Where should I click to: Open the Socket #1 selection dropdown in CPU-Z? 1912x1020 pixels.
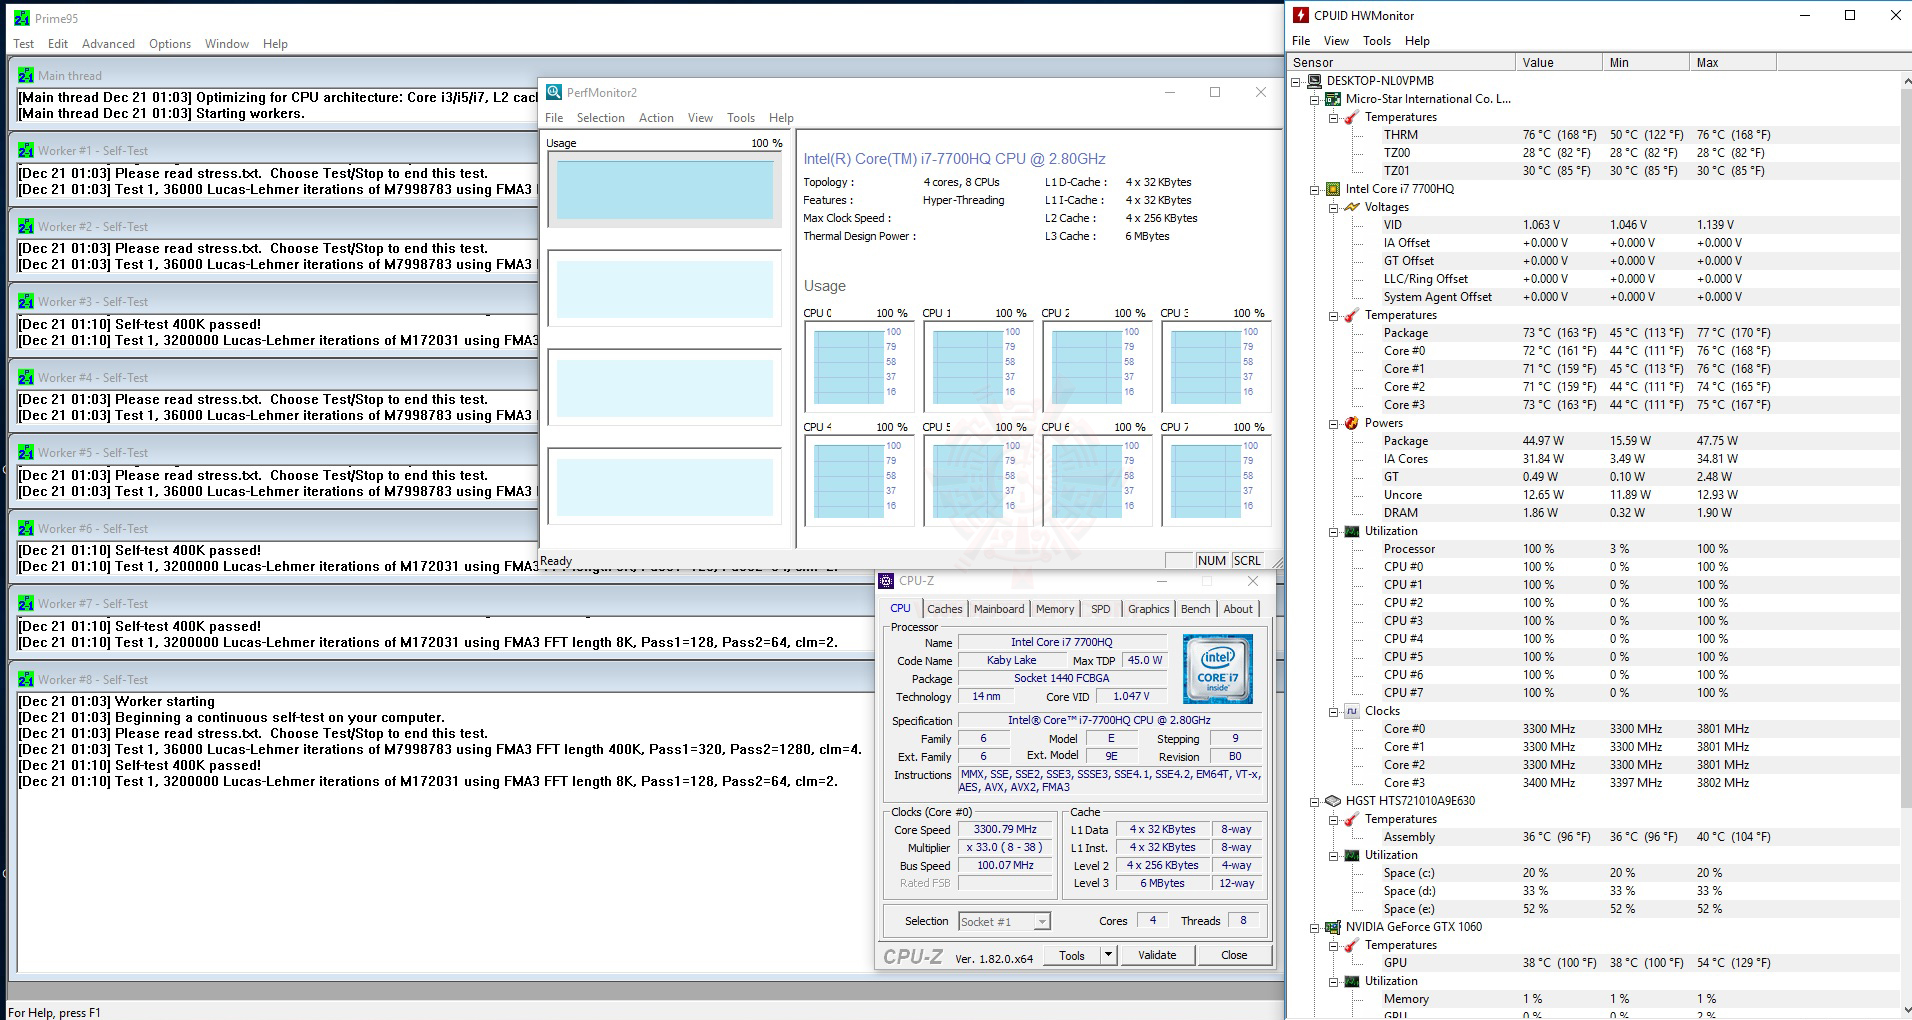pos(1041,921)
